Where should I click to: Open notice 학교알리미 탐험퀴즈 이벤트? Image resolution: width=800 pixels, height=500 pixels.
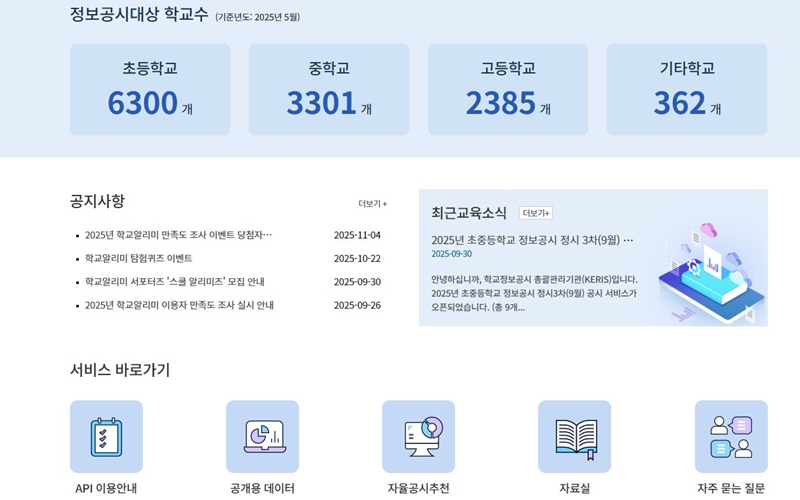138,258
